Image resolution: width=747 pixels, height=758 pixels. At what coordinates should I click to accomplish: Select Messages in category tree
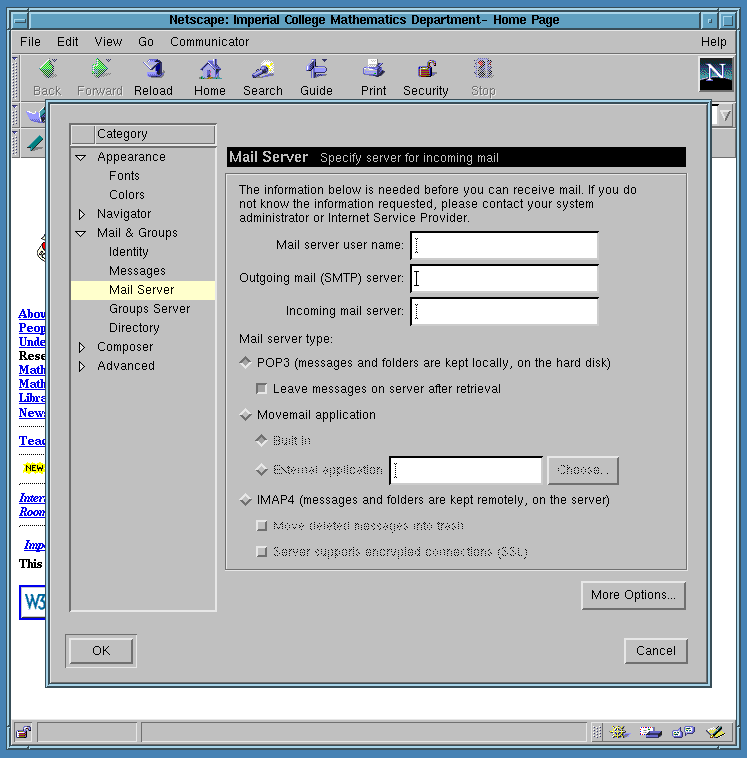click(137, 270)
